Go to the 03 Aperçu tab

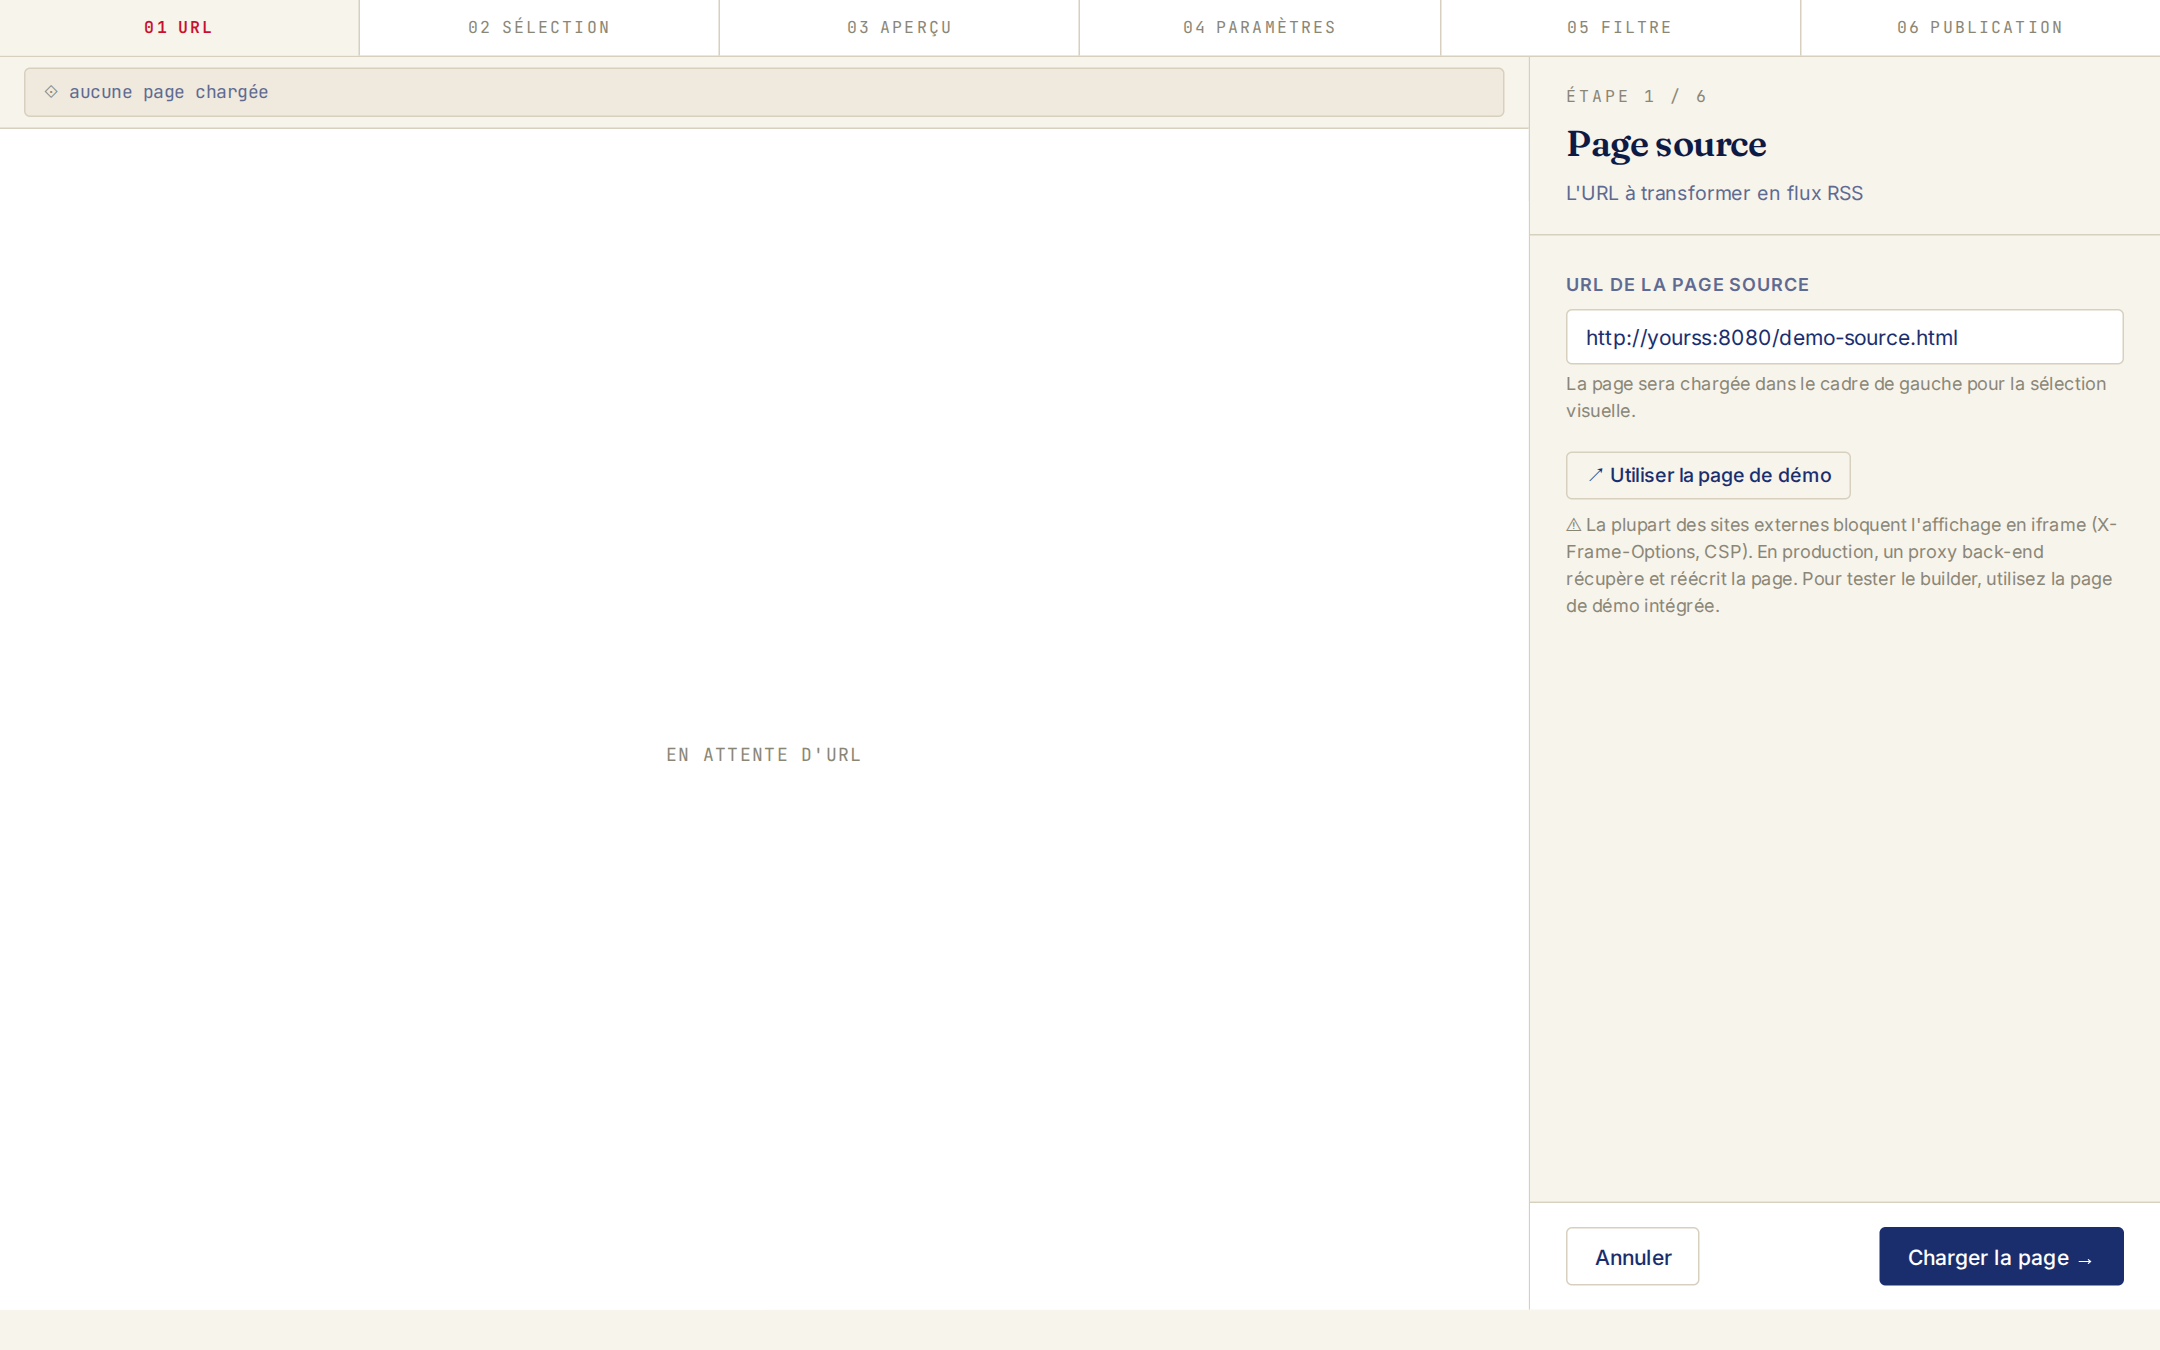(899, 27)
